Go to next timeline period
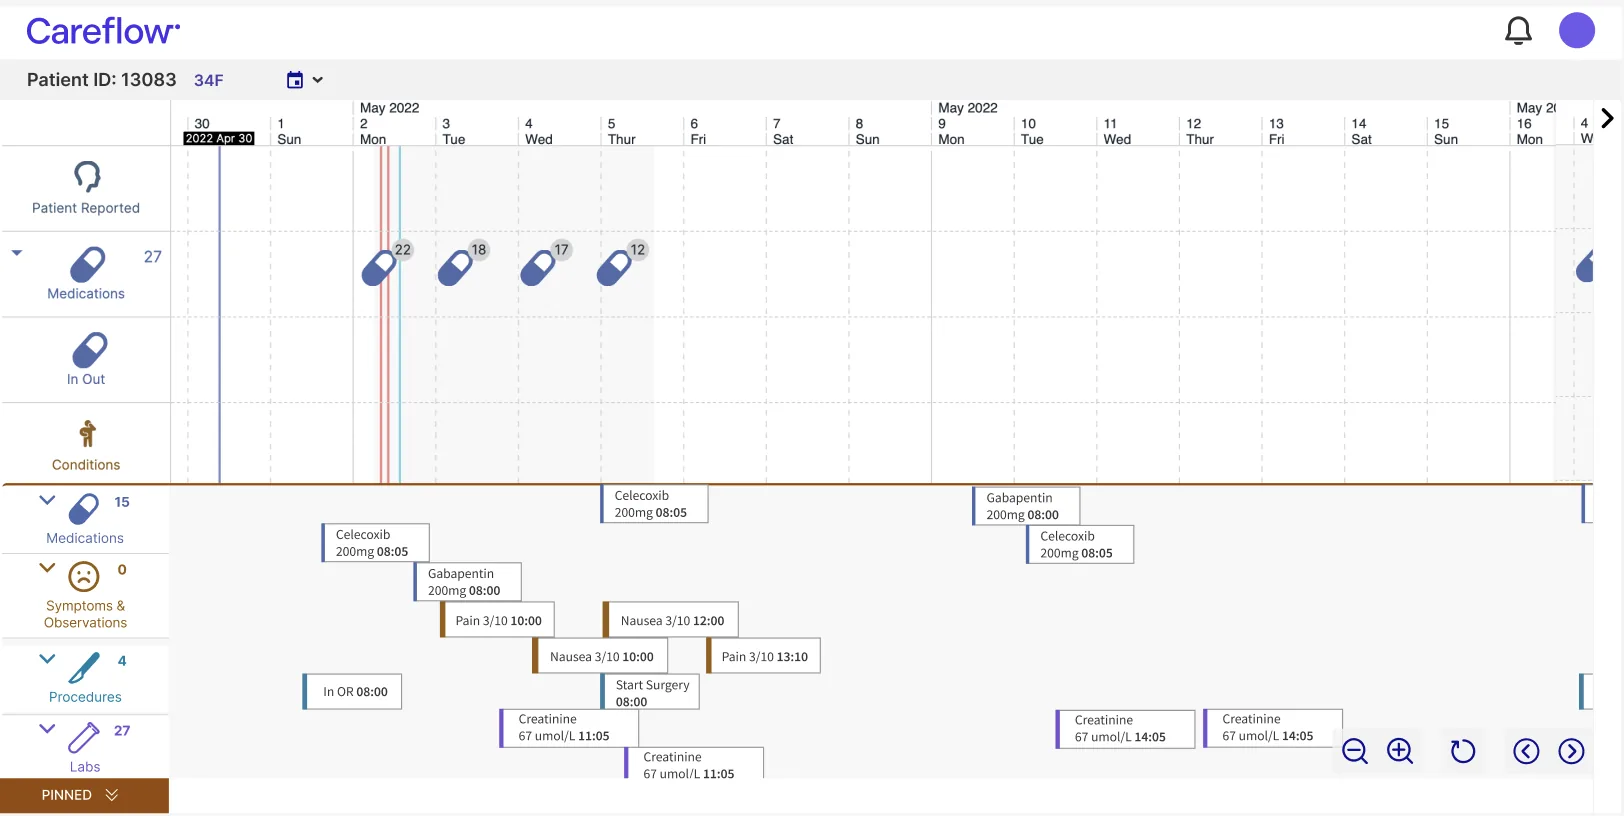 tap(1571, 751)
